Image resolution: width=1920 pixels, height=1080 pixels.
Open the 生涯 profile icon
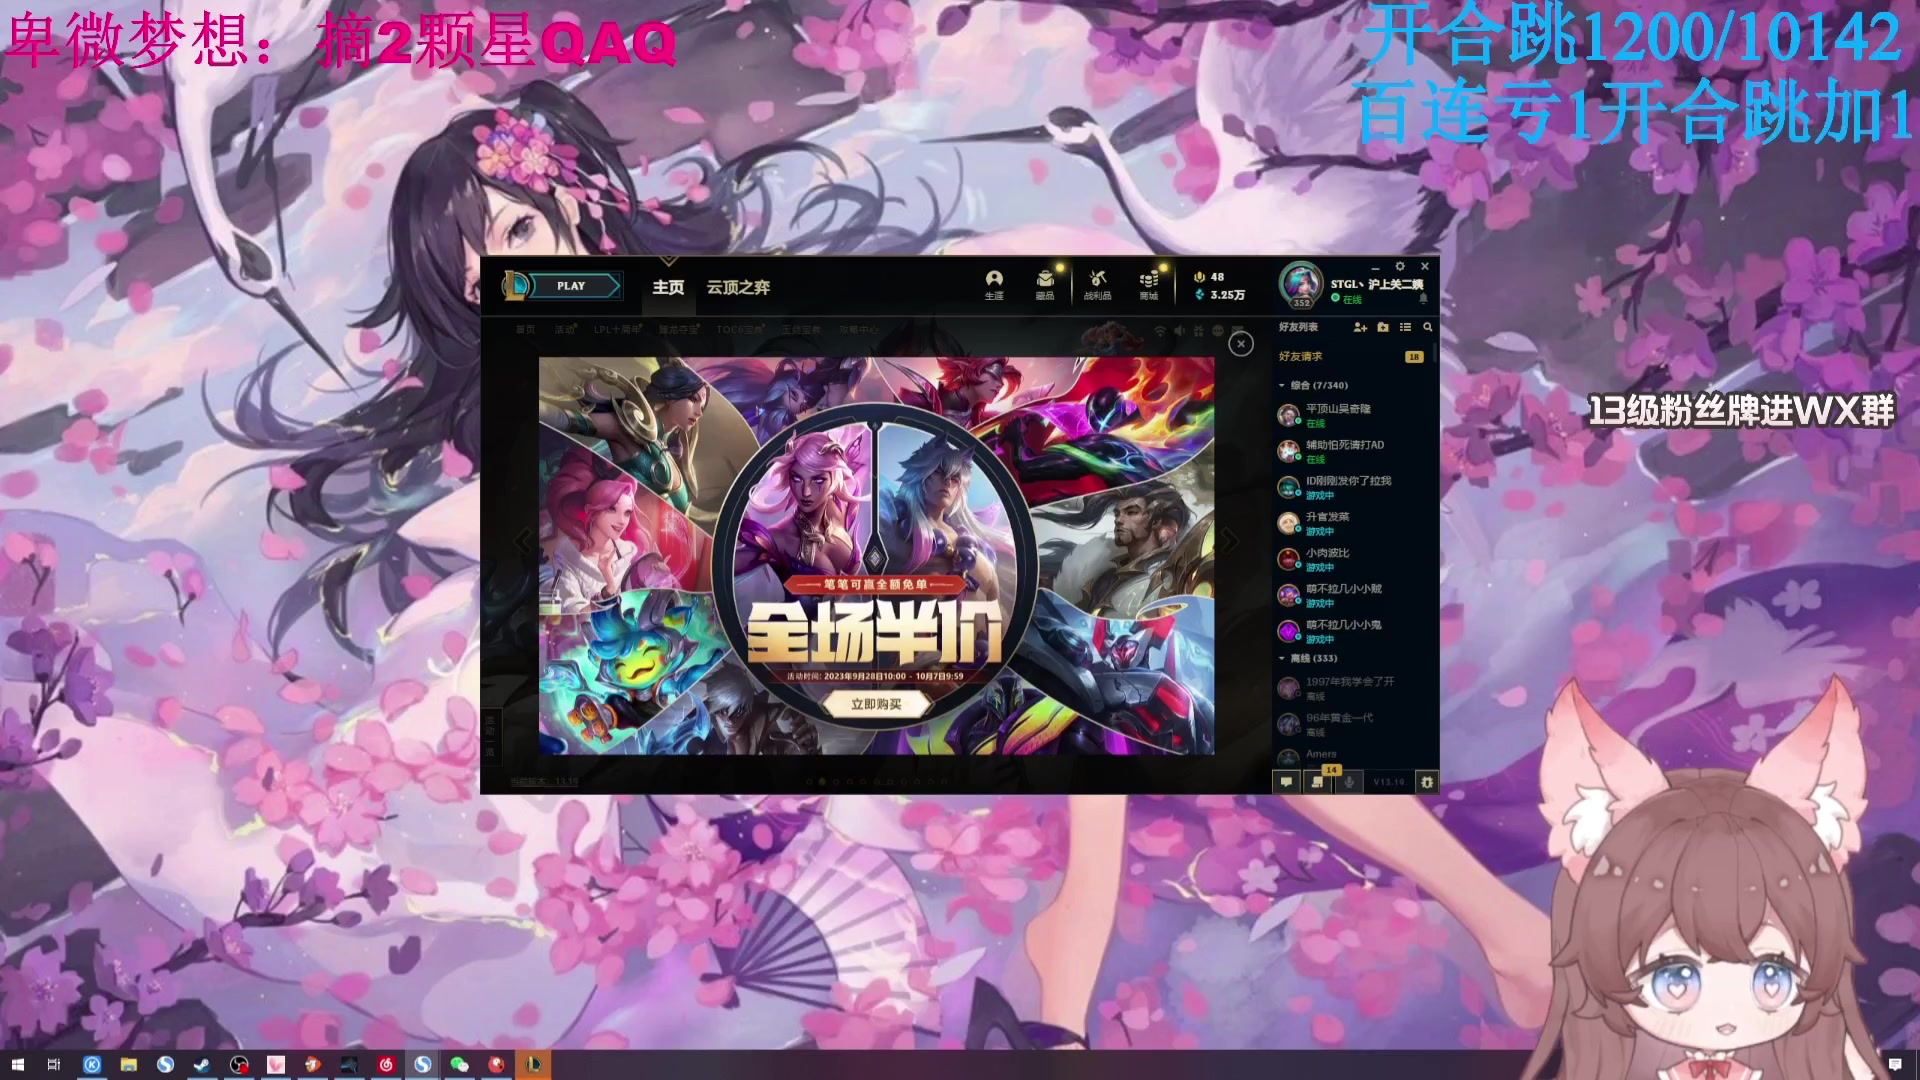[994, 284]
